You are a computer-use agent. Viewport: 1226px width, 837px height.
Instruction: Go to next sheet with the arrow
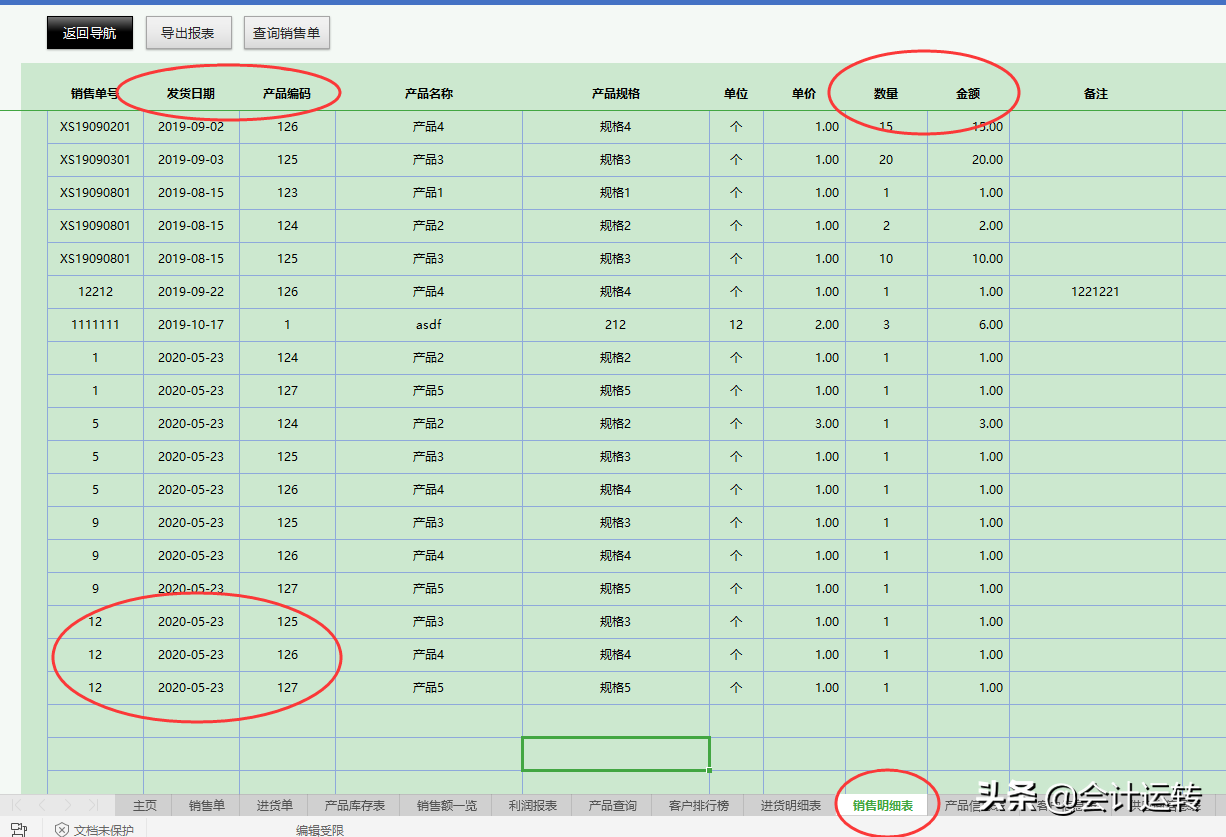[67, 805]
